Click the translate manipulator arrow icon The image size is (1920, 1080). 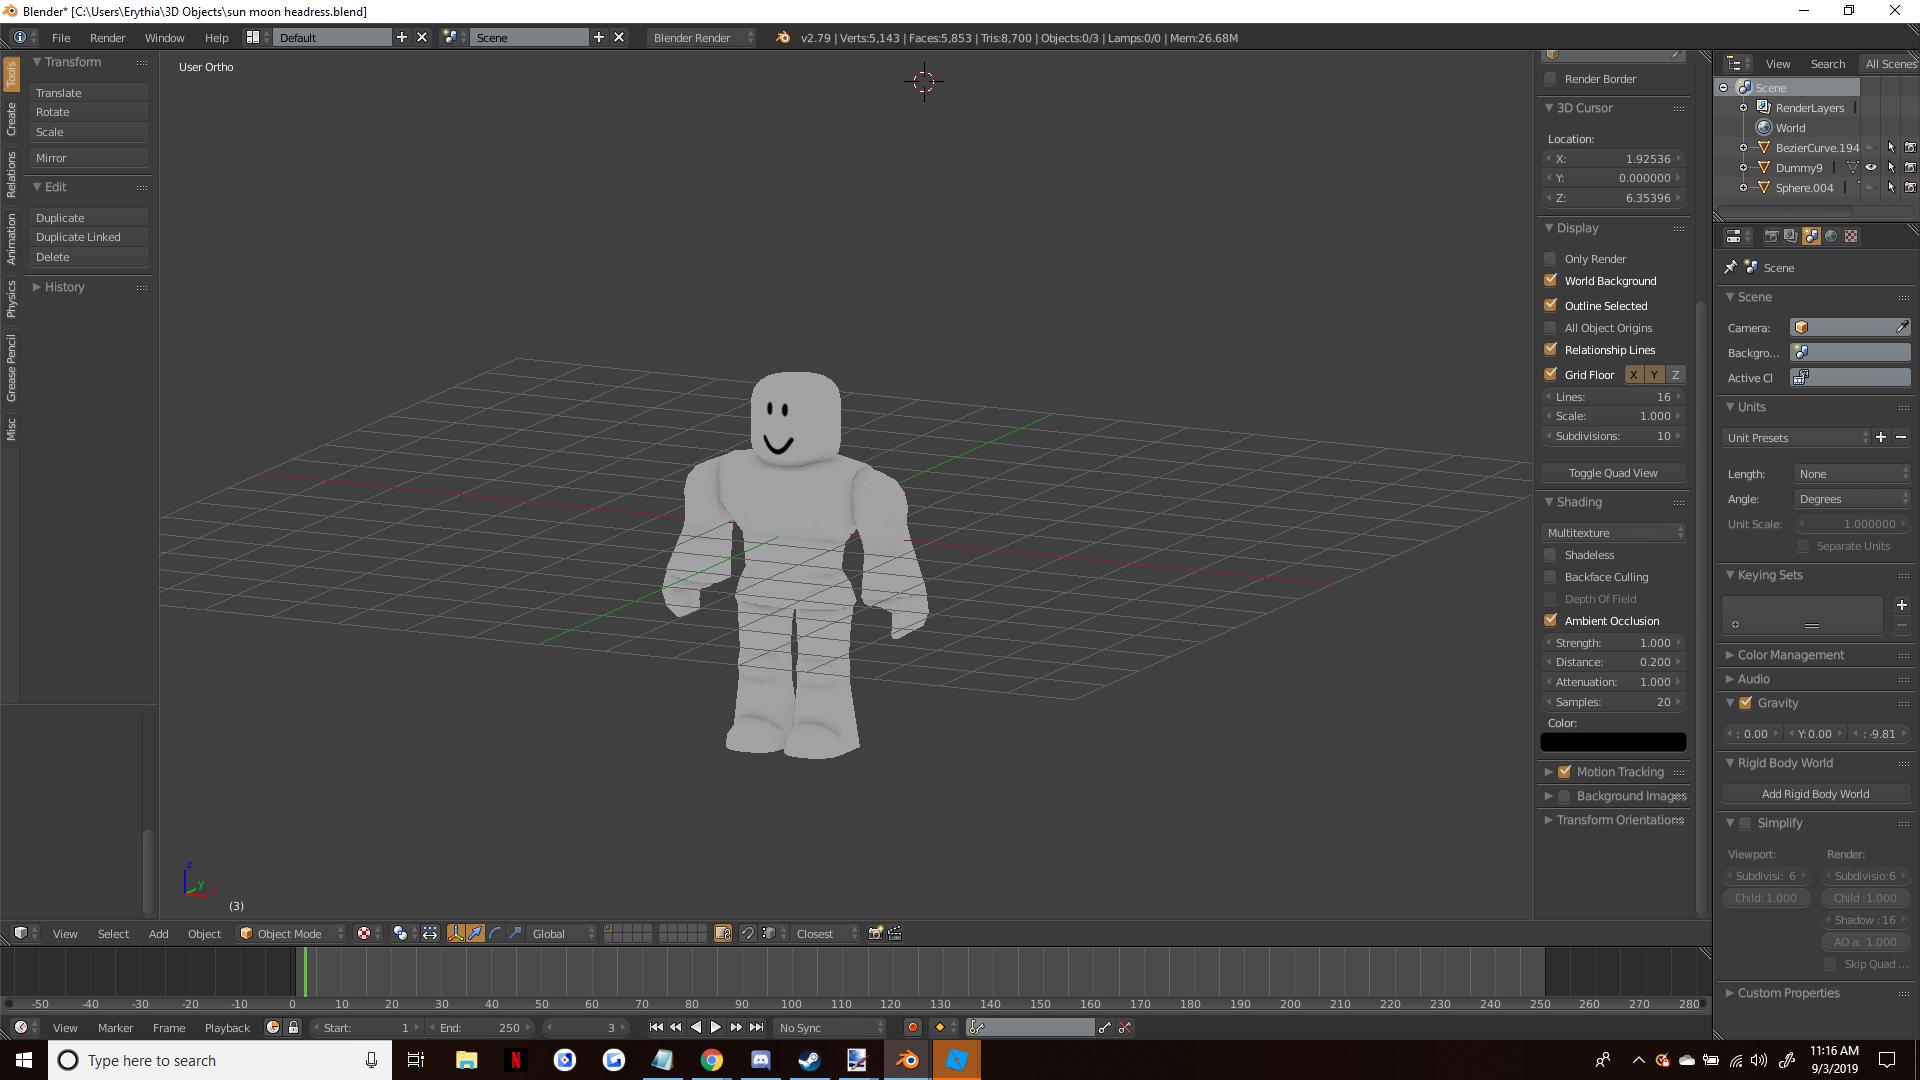point(475,933)
